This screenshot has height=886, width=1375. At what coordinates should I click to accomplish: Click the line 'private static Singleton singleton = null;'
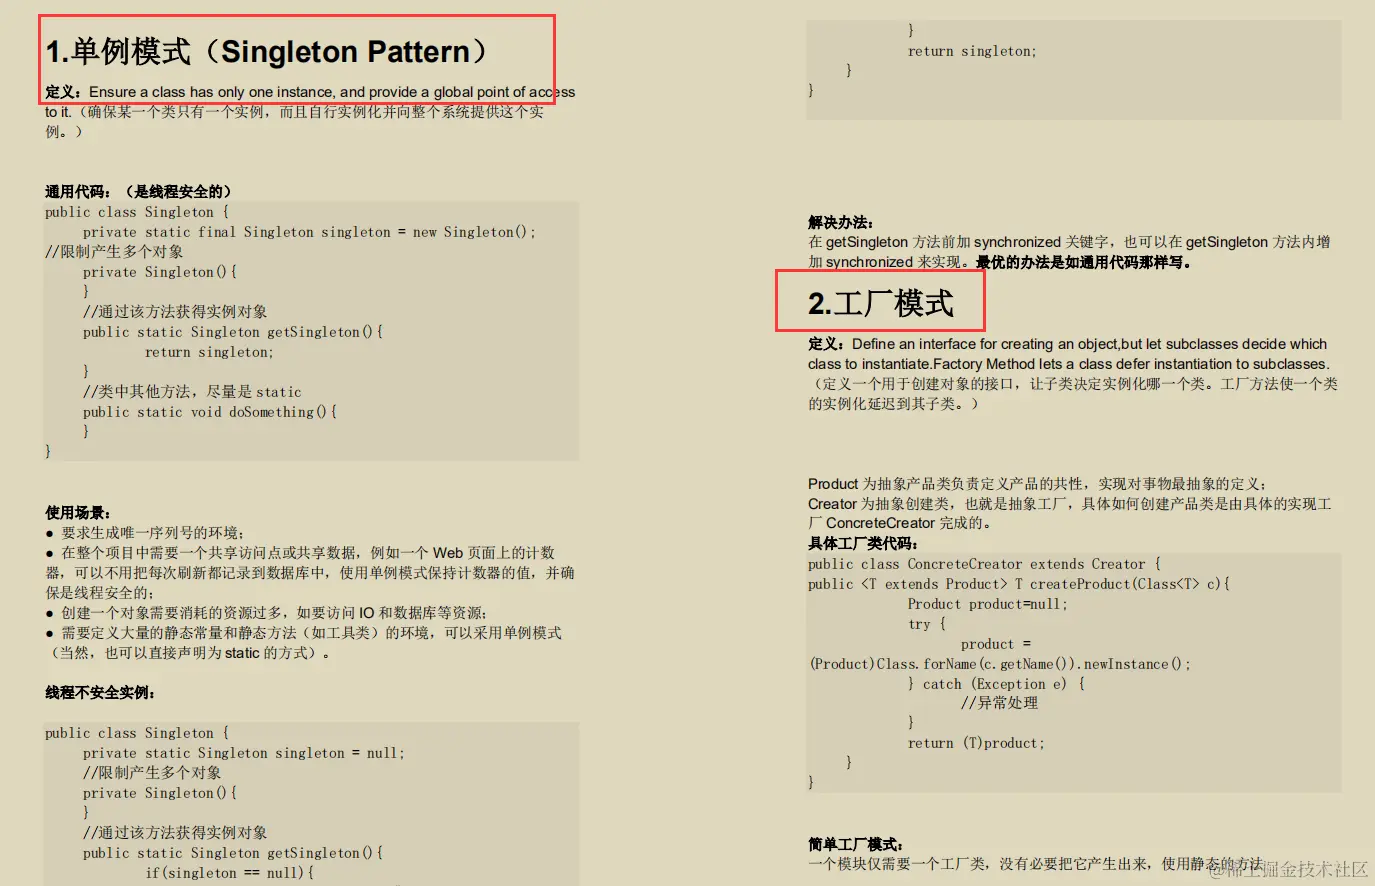click(x=244, y=753)
